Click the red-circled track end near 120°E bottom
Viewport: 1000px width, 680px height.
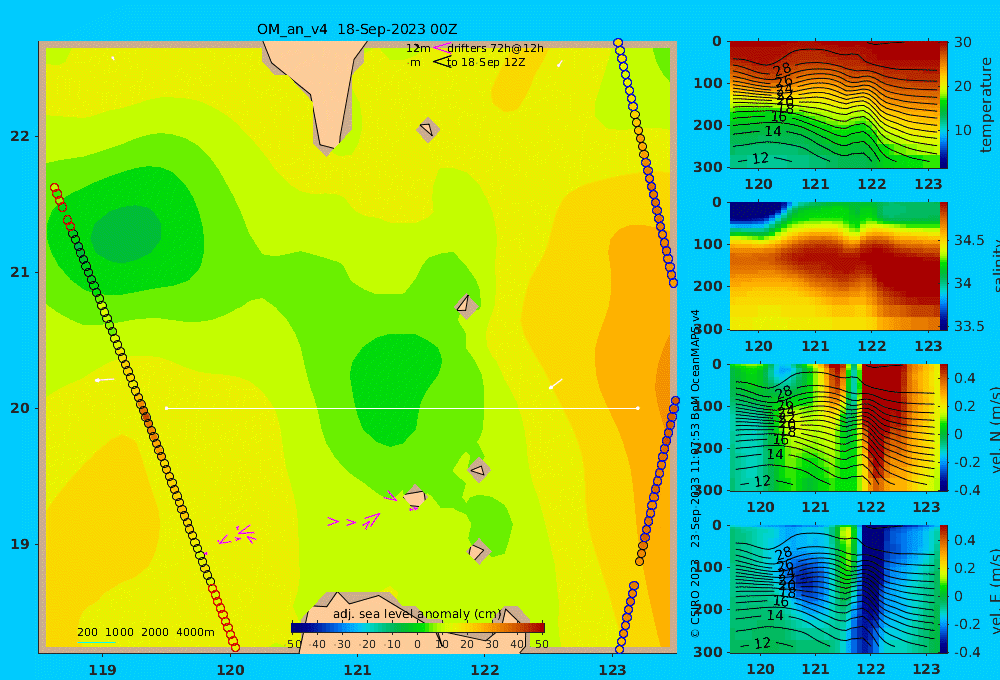pos(234,646)
